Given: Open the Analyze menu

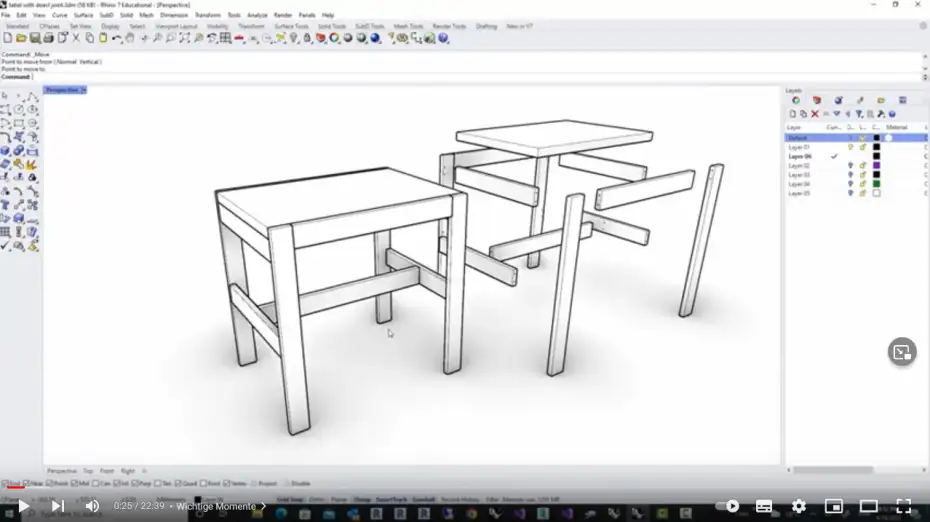Looking at the screenshot, I should 257,15.
